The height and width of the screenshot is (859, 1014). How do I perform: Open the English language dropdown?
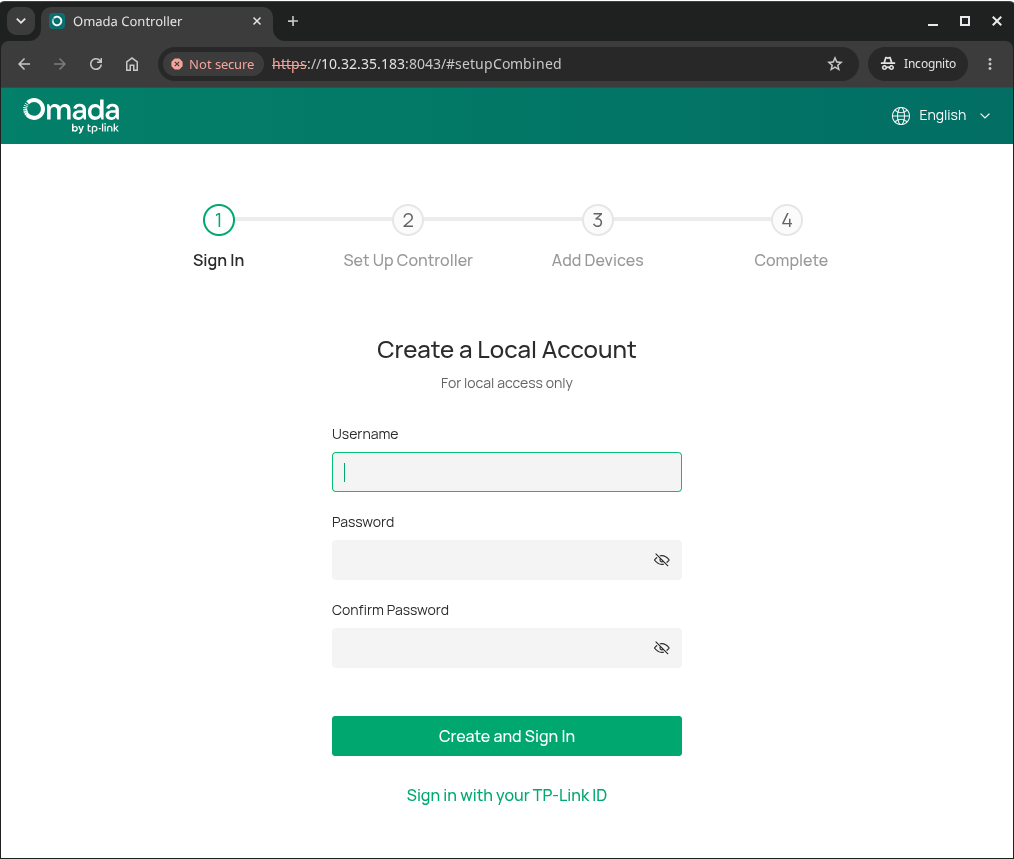941,116
